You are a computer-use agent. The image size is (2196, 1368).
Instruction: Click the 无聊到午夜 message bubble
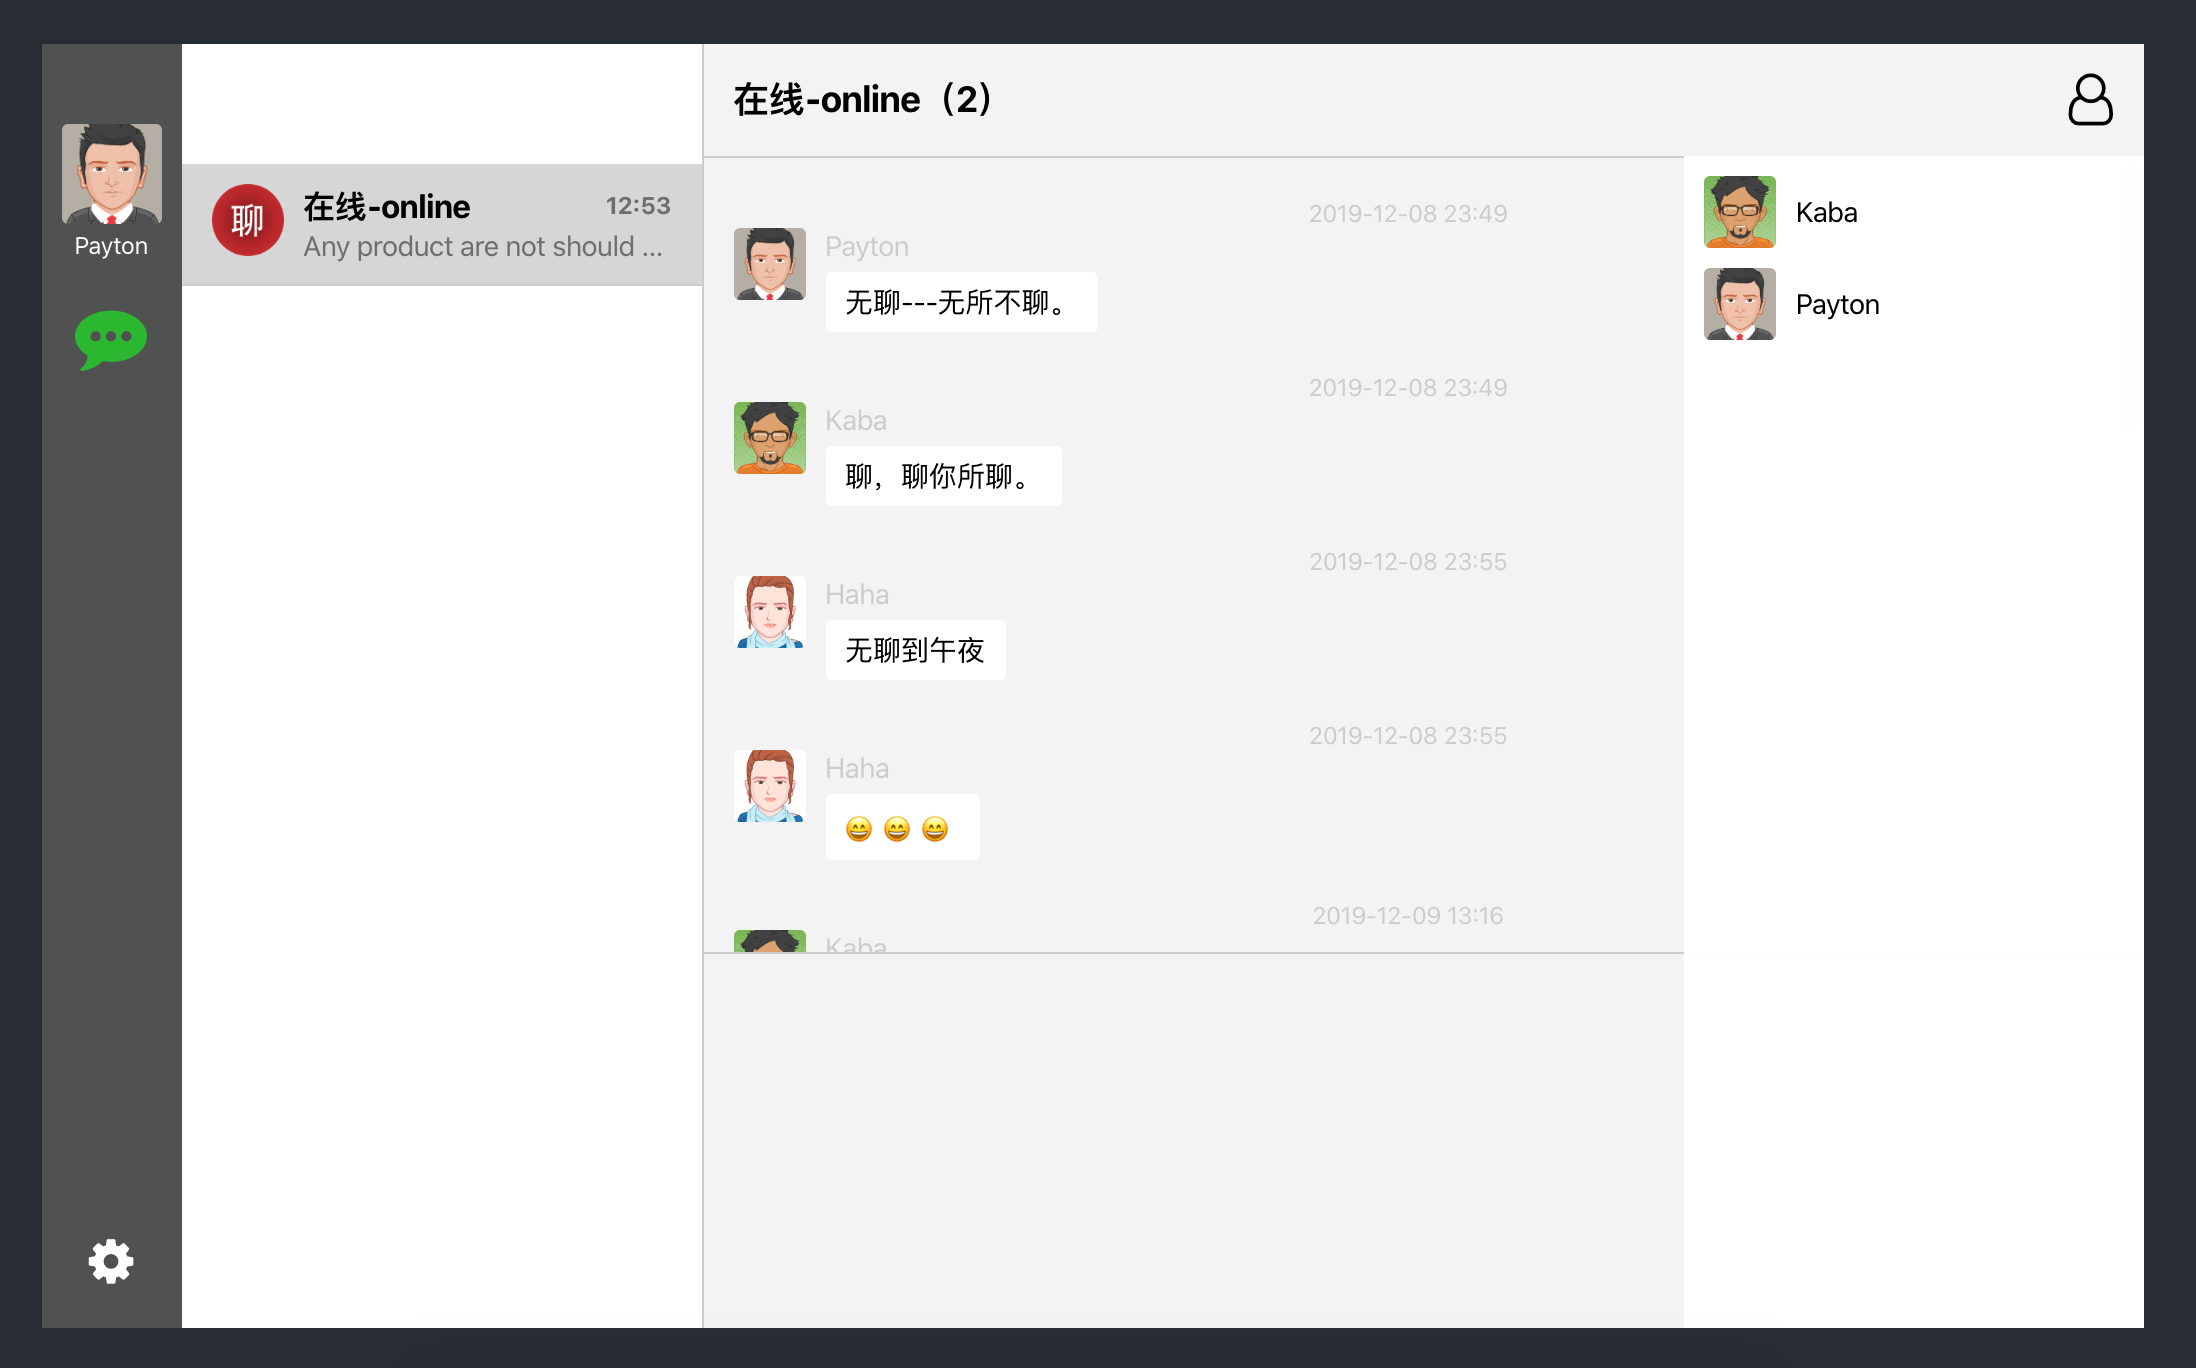915,650
